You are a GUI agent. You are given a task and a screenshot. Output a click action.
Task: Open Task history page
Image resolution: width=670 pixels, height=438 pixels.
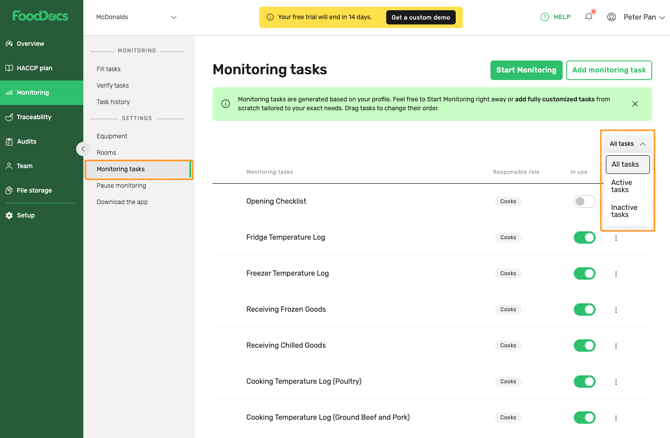coord(113,102)
